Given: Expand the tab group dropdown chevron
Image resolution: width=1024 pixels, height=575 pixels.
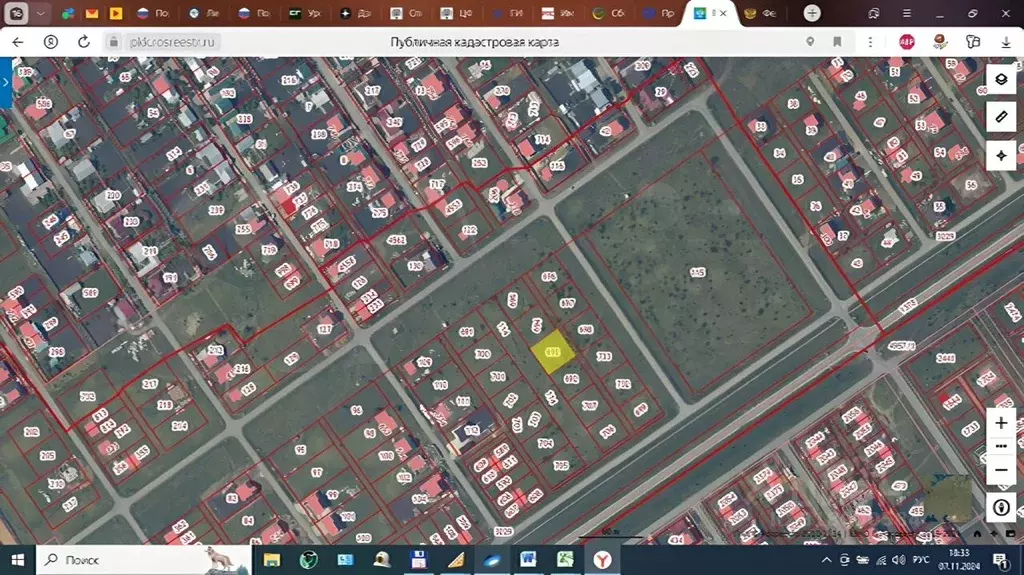Looking at the screenshot, I should (40, 13).
